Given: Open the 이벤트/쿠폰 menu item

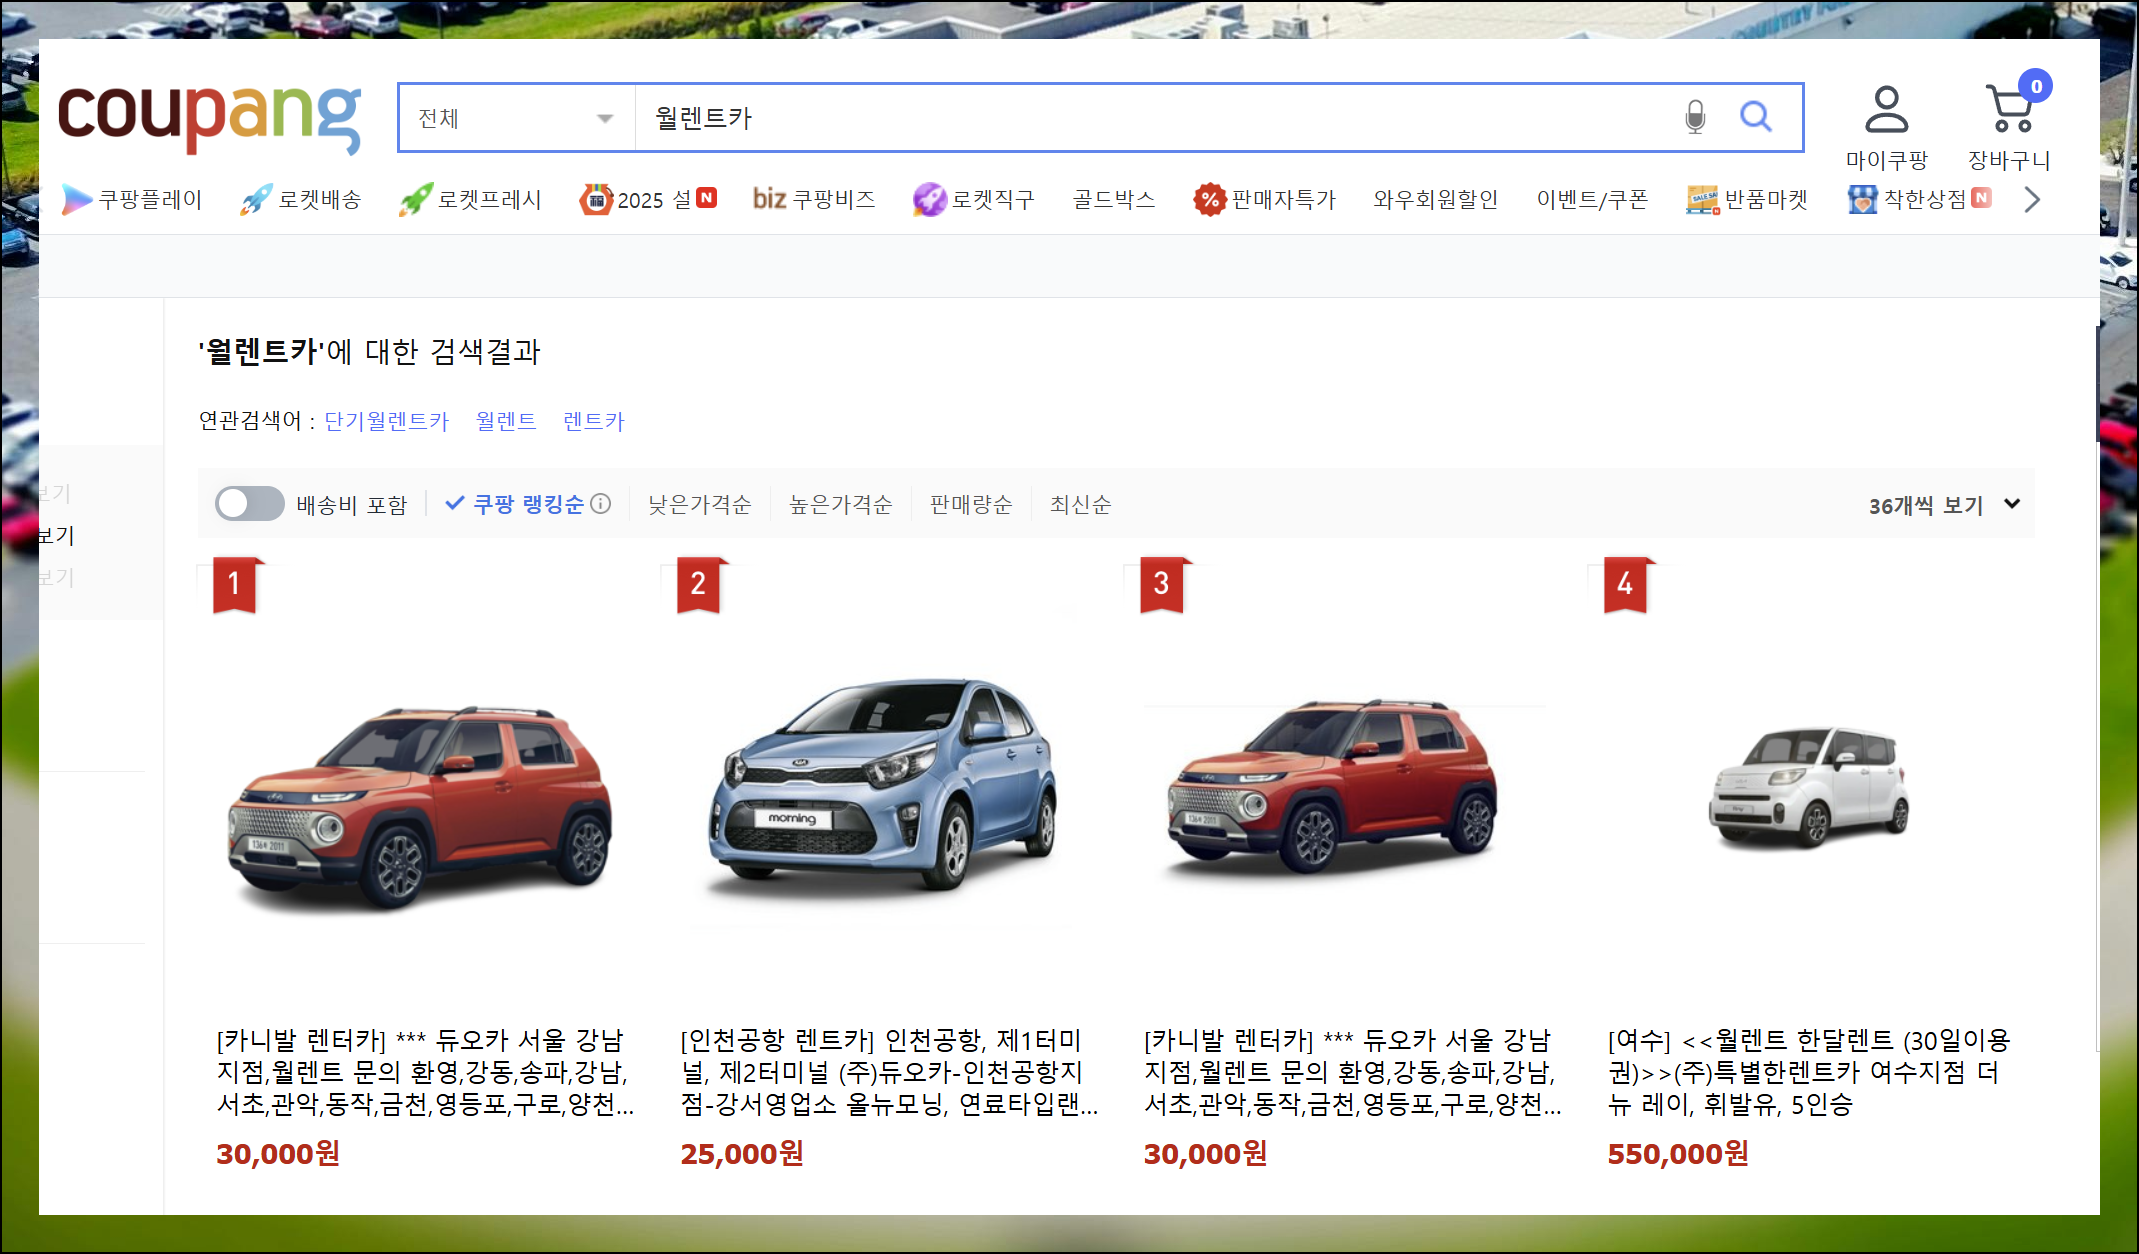Looking at the screenshot, I should coord(1592,200).
